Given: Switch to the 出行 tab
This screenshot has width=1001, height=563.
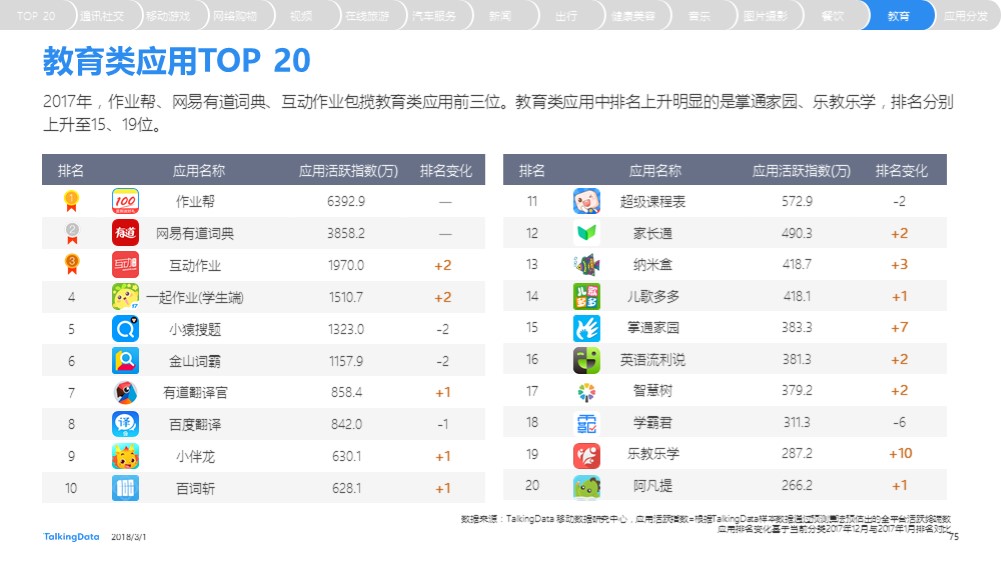Looking at the screenshot, I should pyautogui.click(x=566, y=16).
